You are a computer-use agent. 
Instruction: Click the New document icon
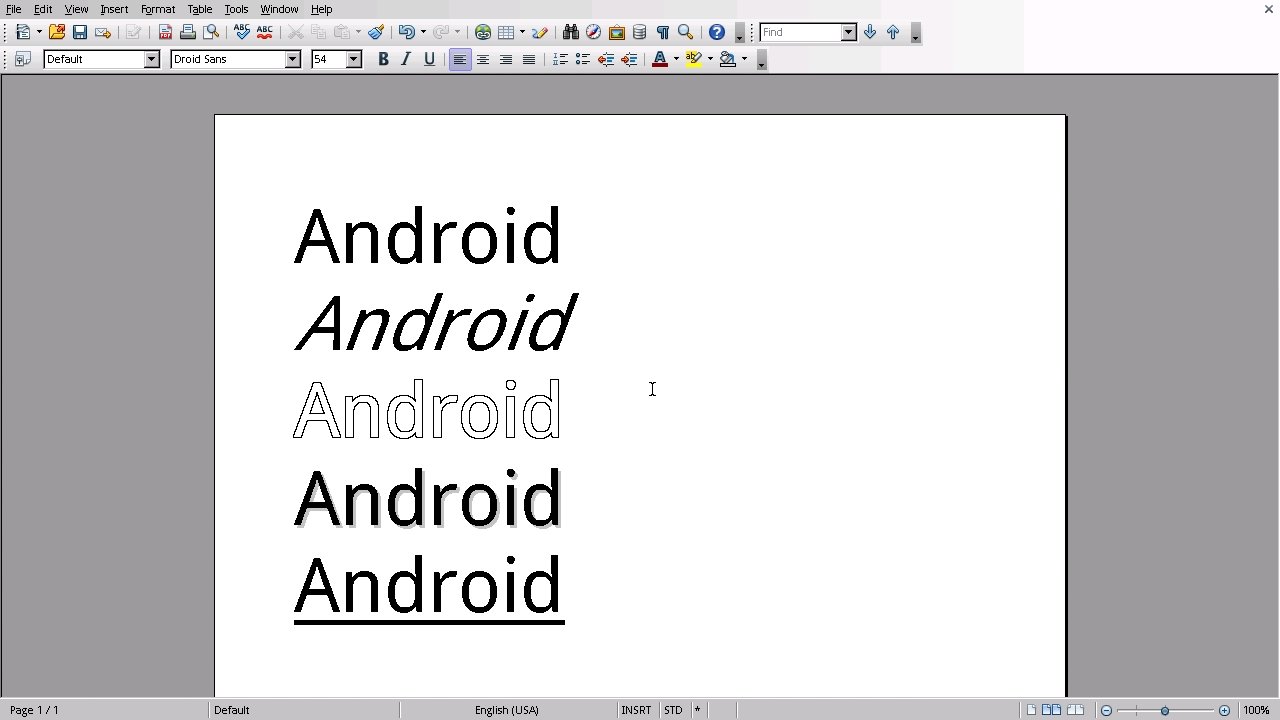(x=23, y=32)
